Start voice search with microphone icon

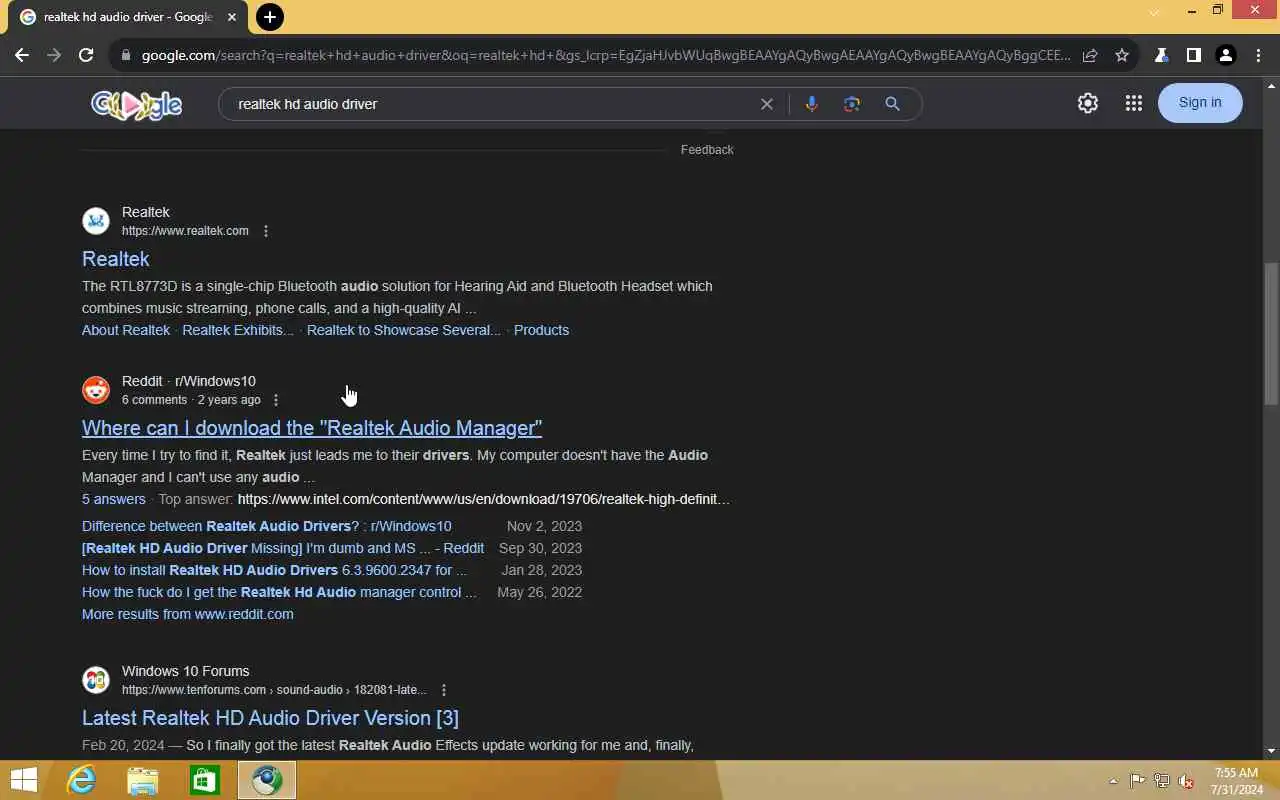811,104
